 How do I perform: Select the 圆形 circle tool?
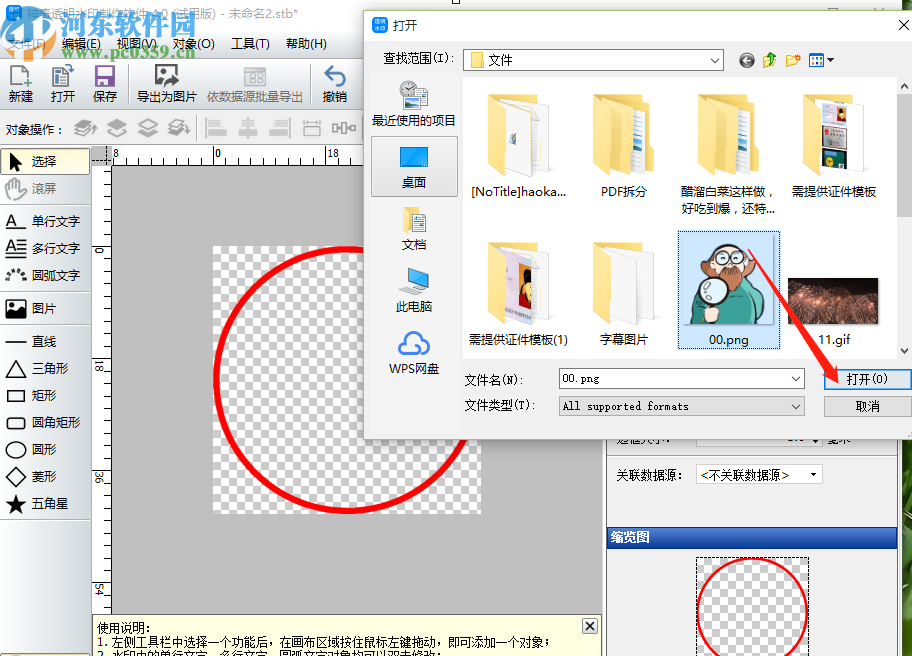(45, 450)
